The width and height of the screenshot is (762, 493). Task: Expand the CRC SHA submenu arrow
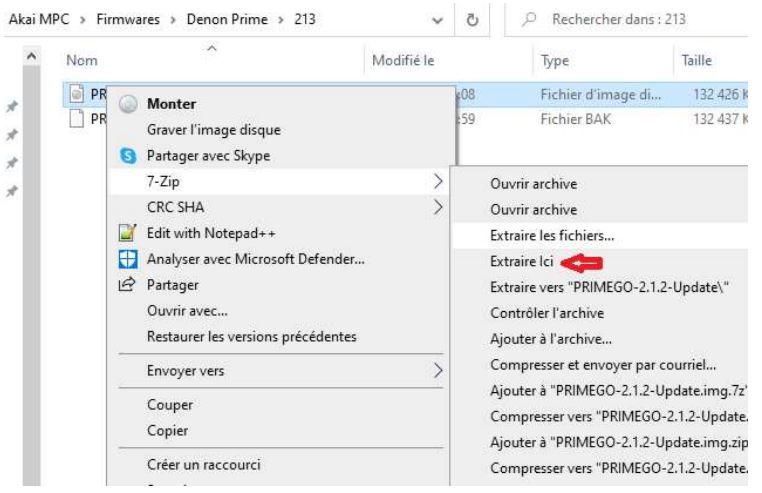click(x=438, y=207)
